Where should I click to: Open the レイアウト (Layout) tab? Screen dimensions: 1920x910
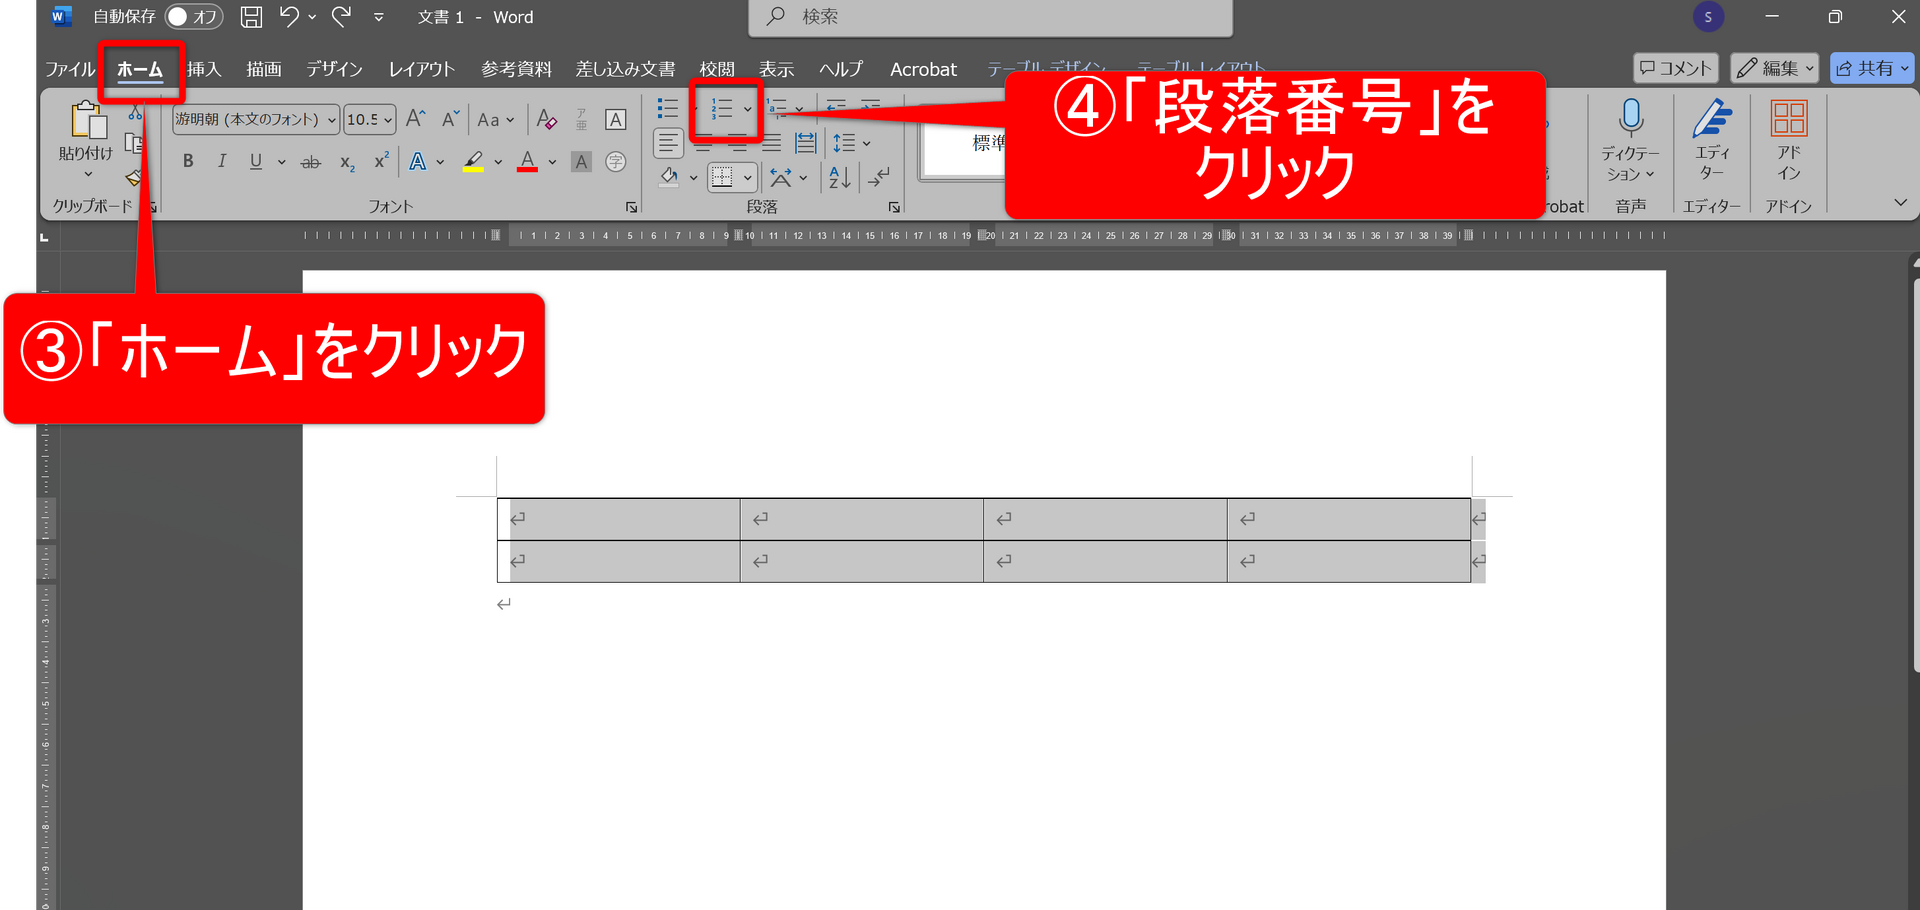click(x=421, y=69)
